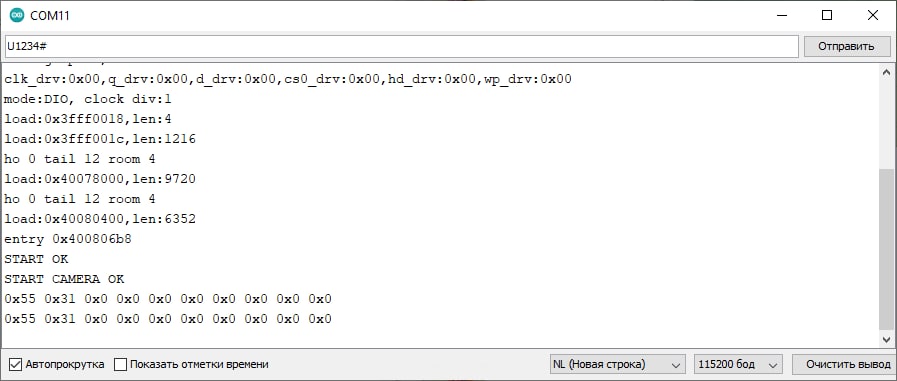
Task: Click the 'load:0x40080400,len:6352' line
Action: pos(100,219)
